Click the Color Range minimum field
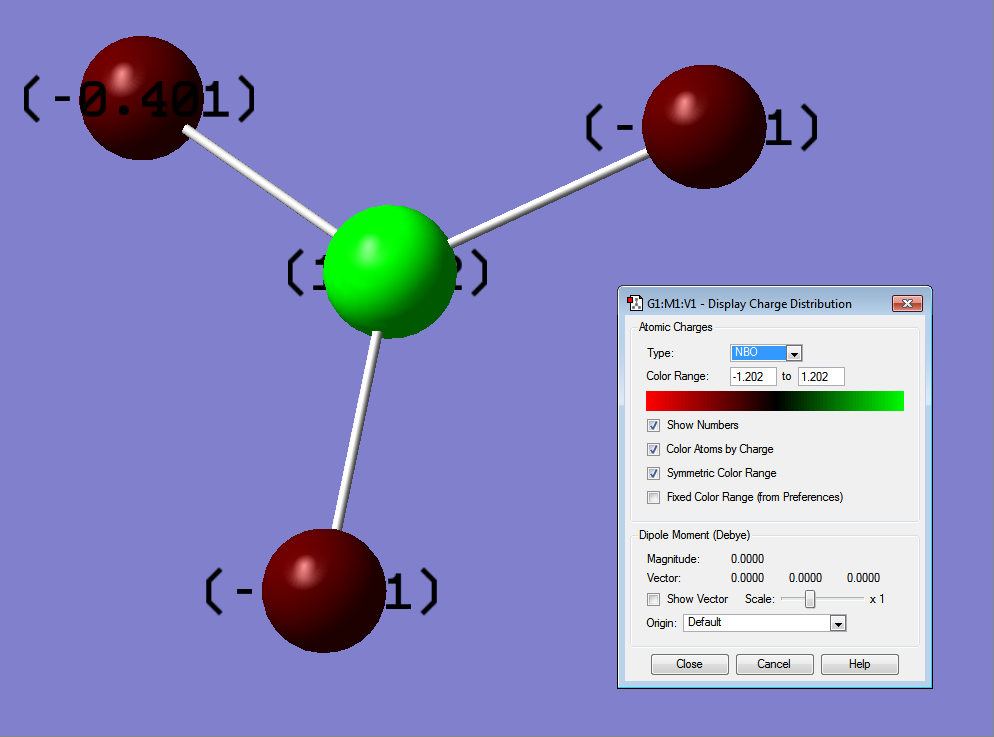Screen dimensions: 994x737 (753, 376)
